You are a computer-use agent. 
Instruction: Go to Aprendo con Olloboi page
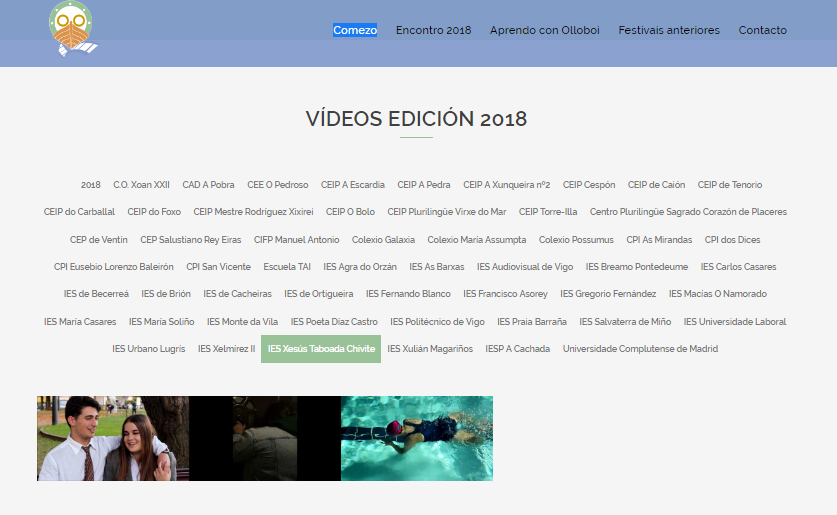pyautogui.click(x=545, y=30)
